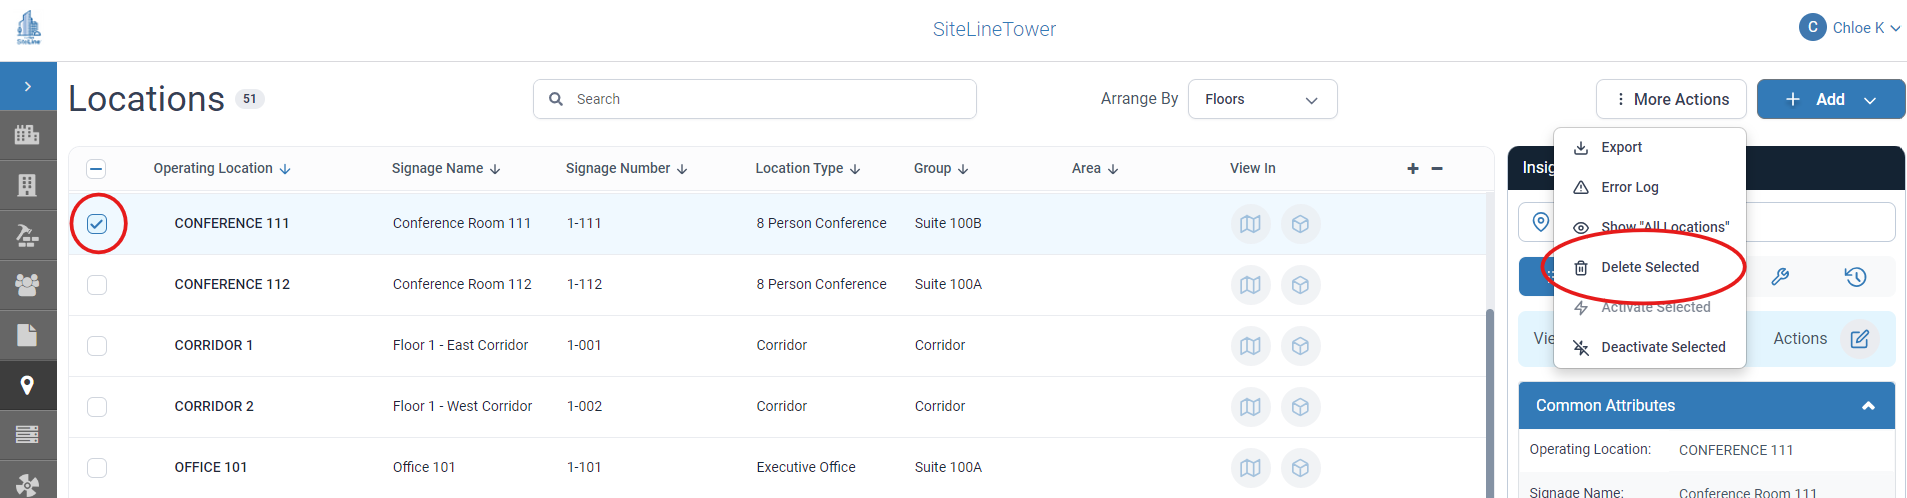Choose Delete Selected from the menu
Viewport: 1907px width, 498px height.
tap(1649, 267)
